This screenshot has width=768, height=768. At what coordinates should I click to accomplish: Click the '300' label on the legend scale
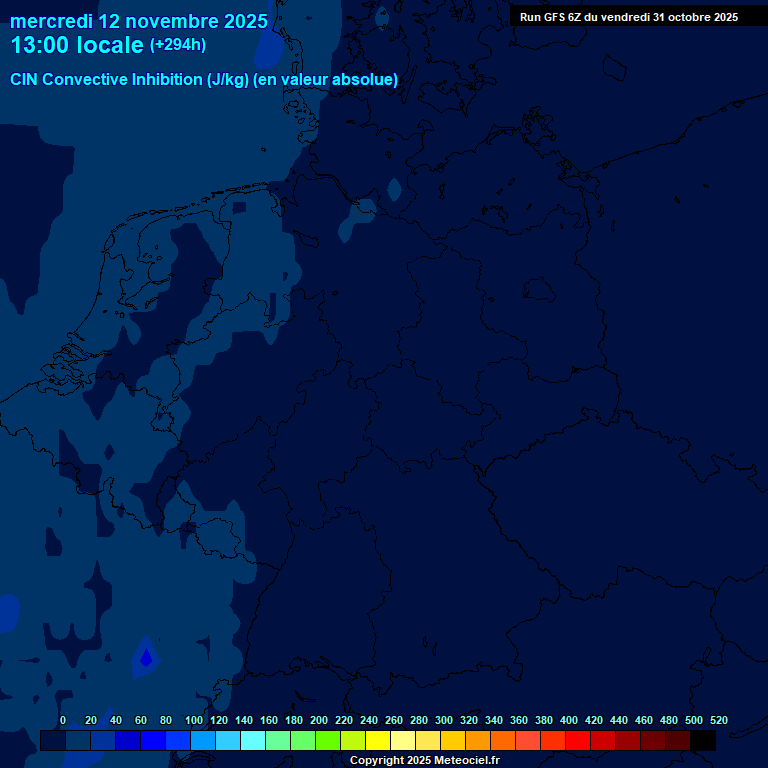click(x=444, y=720)
